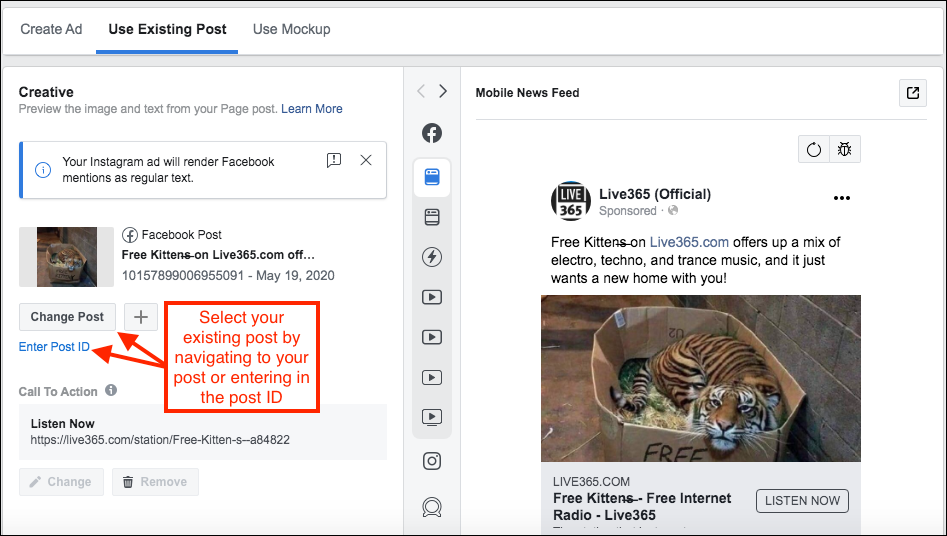Select the lightning bolt Instant Articles icon
The image size is (947, 536).
(432, 257)
